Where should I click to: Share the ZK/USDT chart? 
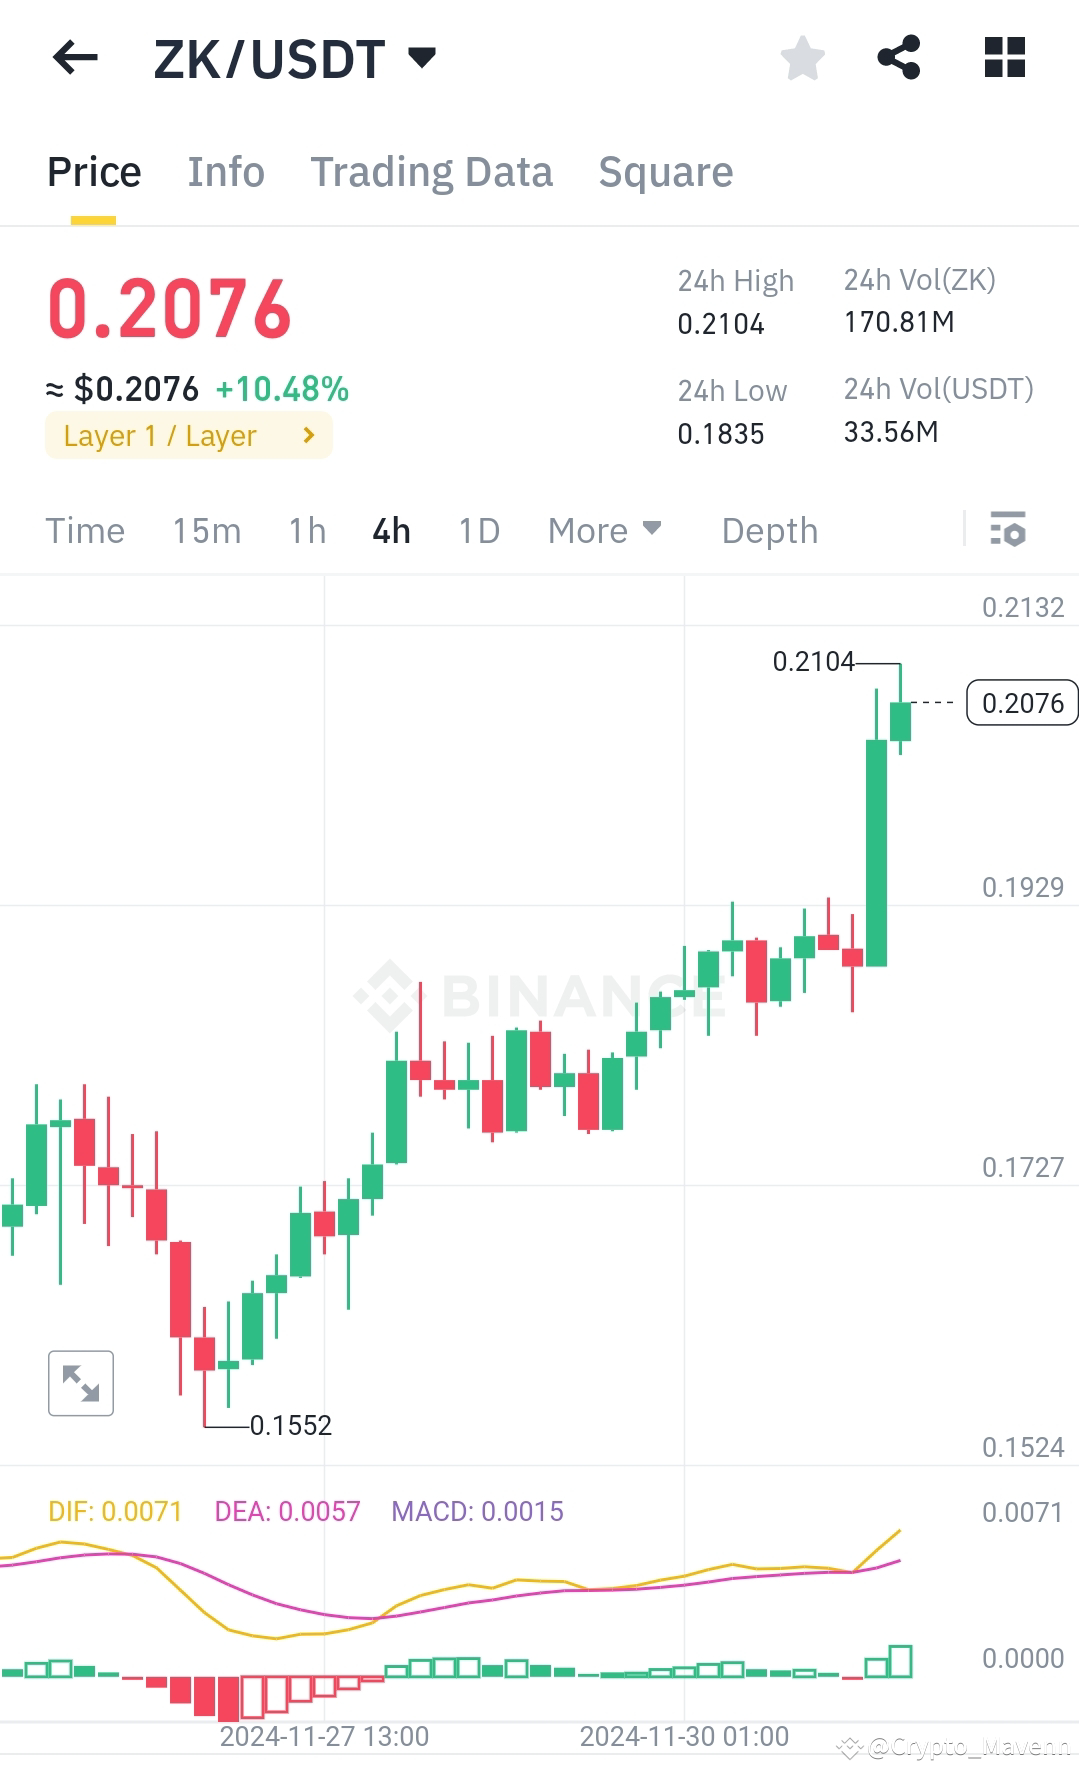click(901, 57)
